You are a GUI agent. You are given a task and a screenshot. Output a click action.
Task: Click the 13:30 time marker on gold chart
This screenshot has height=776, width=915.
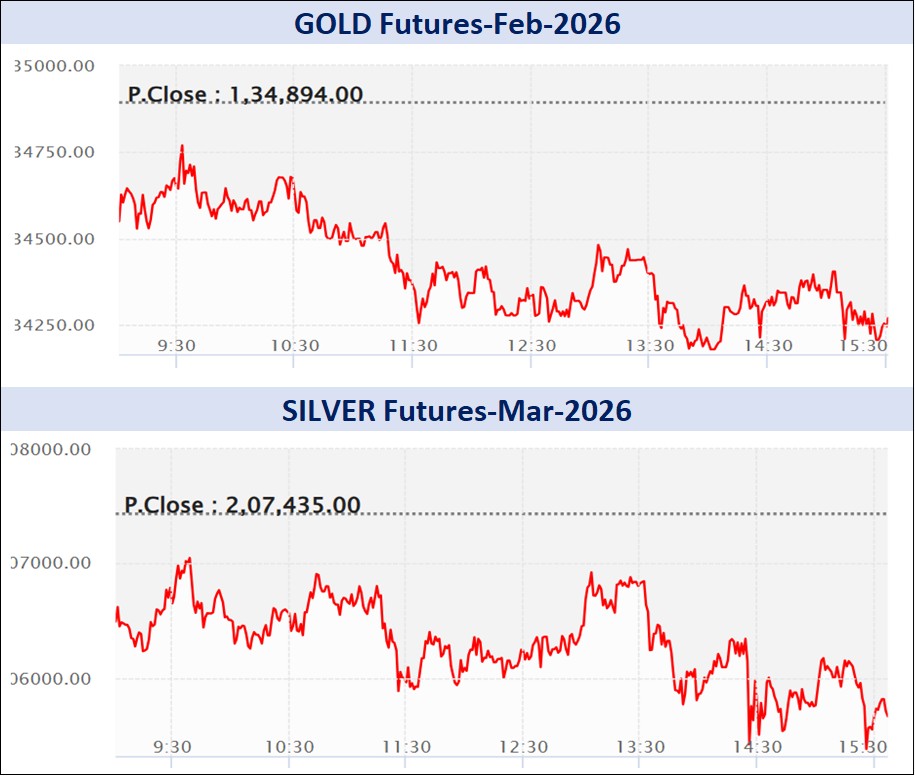pyautogui.click(x=650, y=345)
